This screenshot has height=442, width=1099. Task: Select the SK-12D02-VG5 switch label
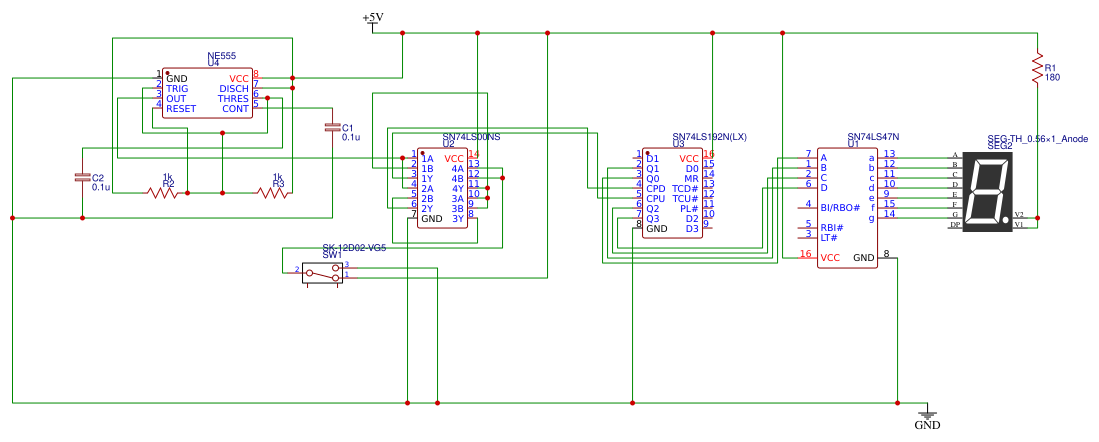353,247
